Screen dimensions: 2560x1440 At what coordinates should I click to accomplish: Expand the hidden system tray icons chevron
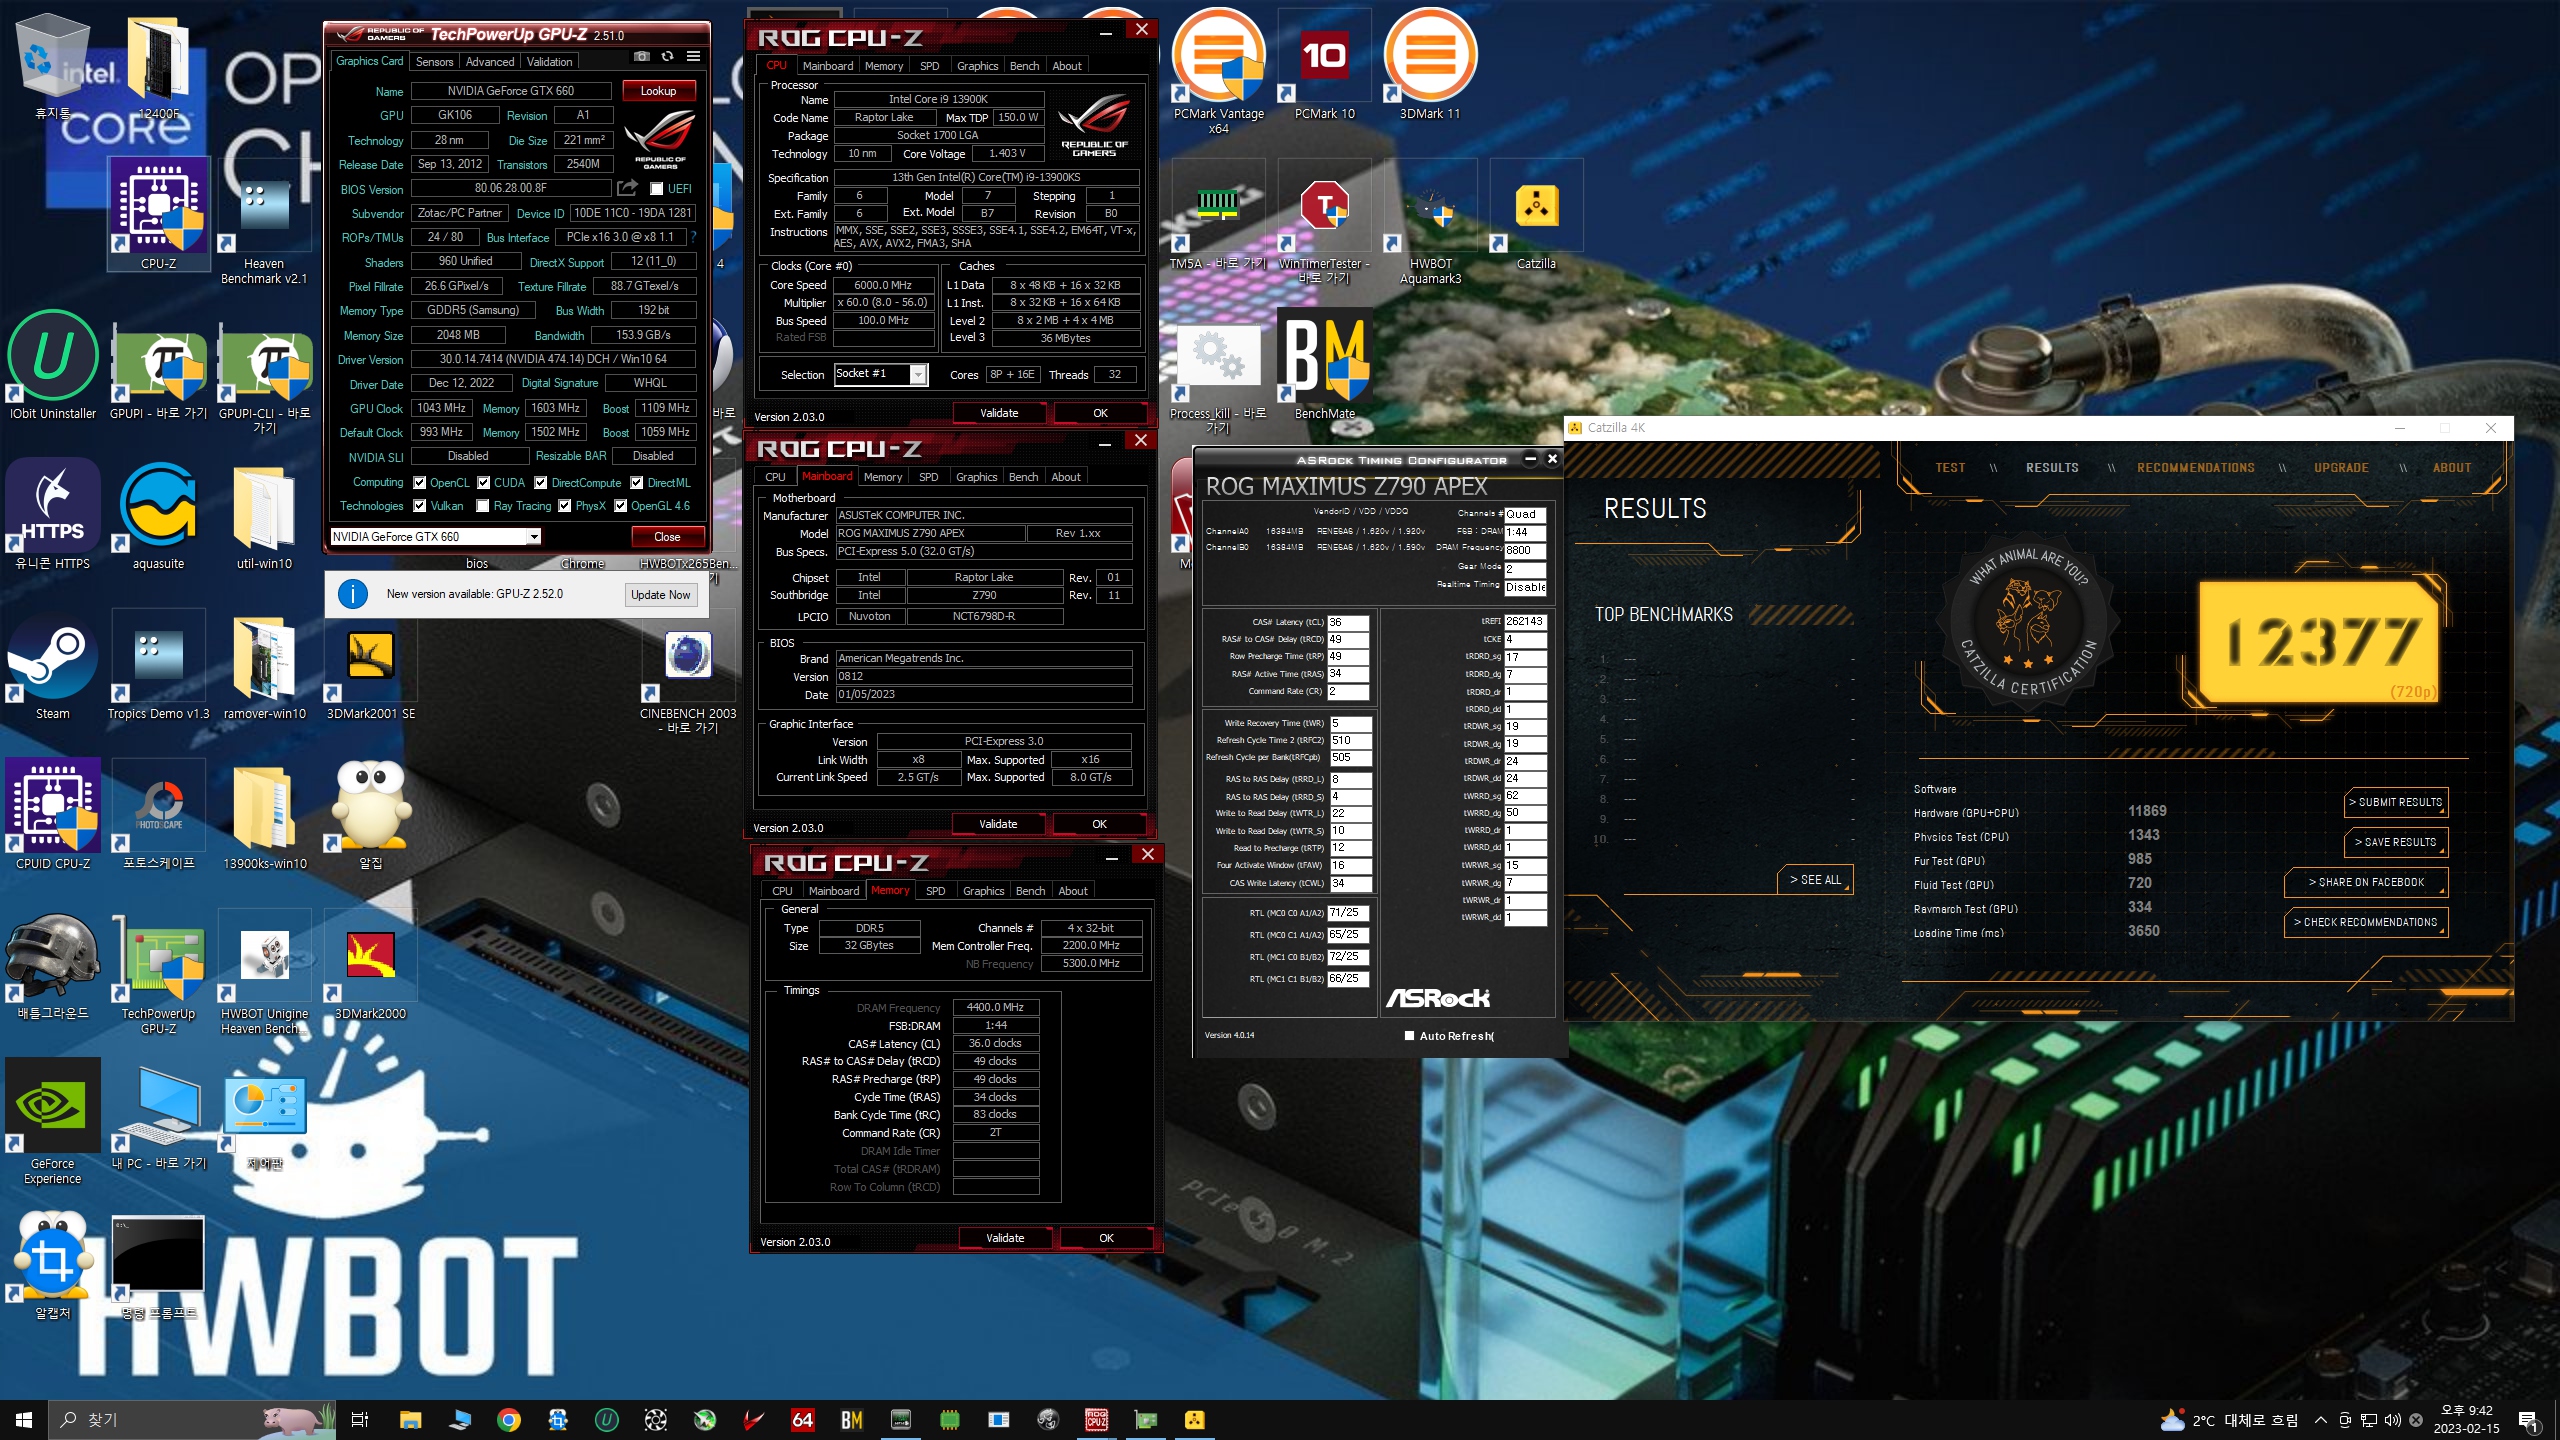pos(2321,1419)
